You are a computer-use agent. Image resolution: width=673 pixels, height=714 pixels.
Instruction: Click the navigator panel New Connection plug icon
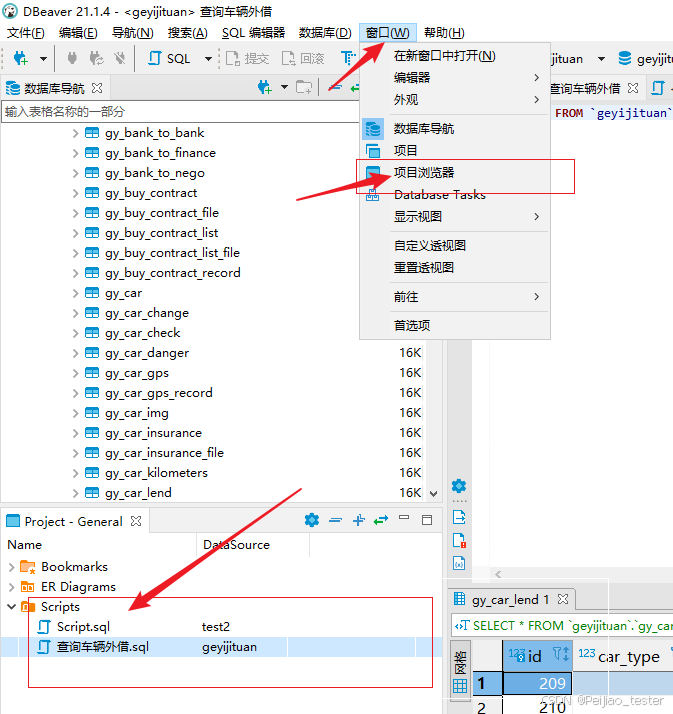tap(265, 87)
